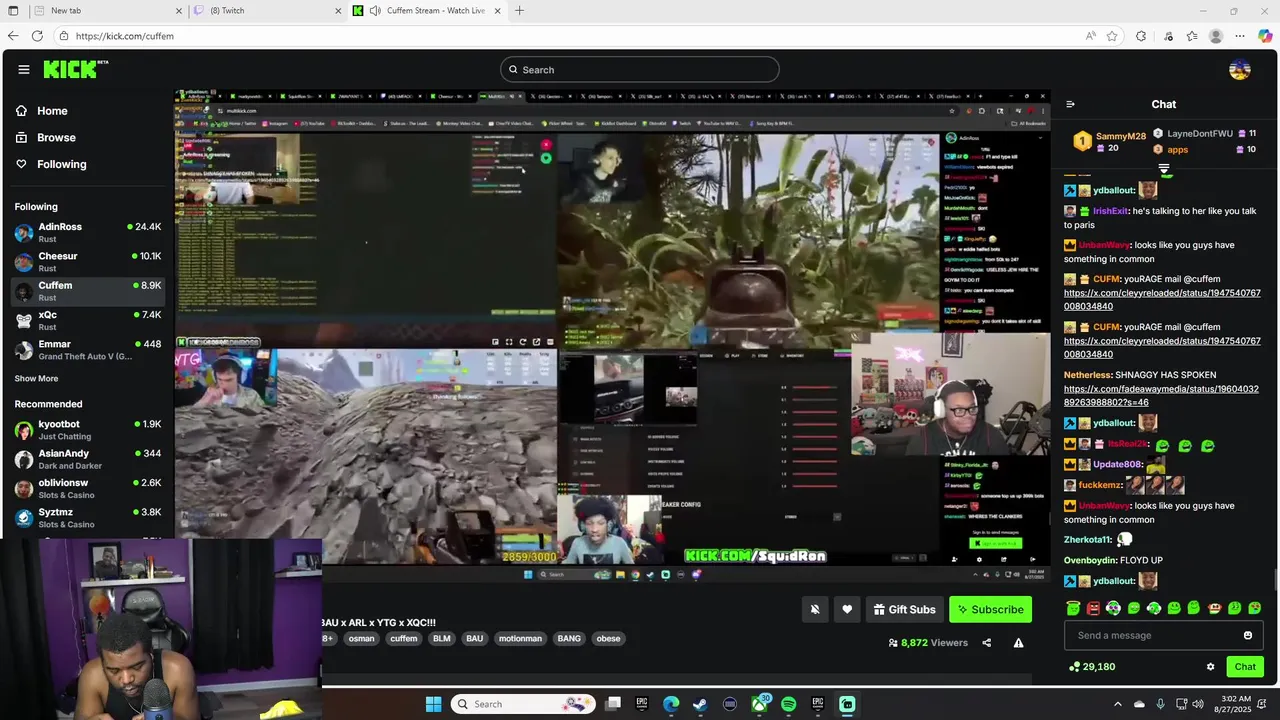Click the channel points 29,180 icon
Screen dimensions: 1280x720
pyautogui.click(x=1074, y=667)
